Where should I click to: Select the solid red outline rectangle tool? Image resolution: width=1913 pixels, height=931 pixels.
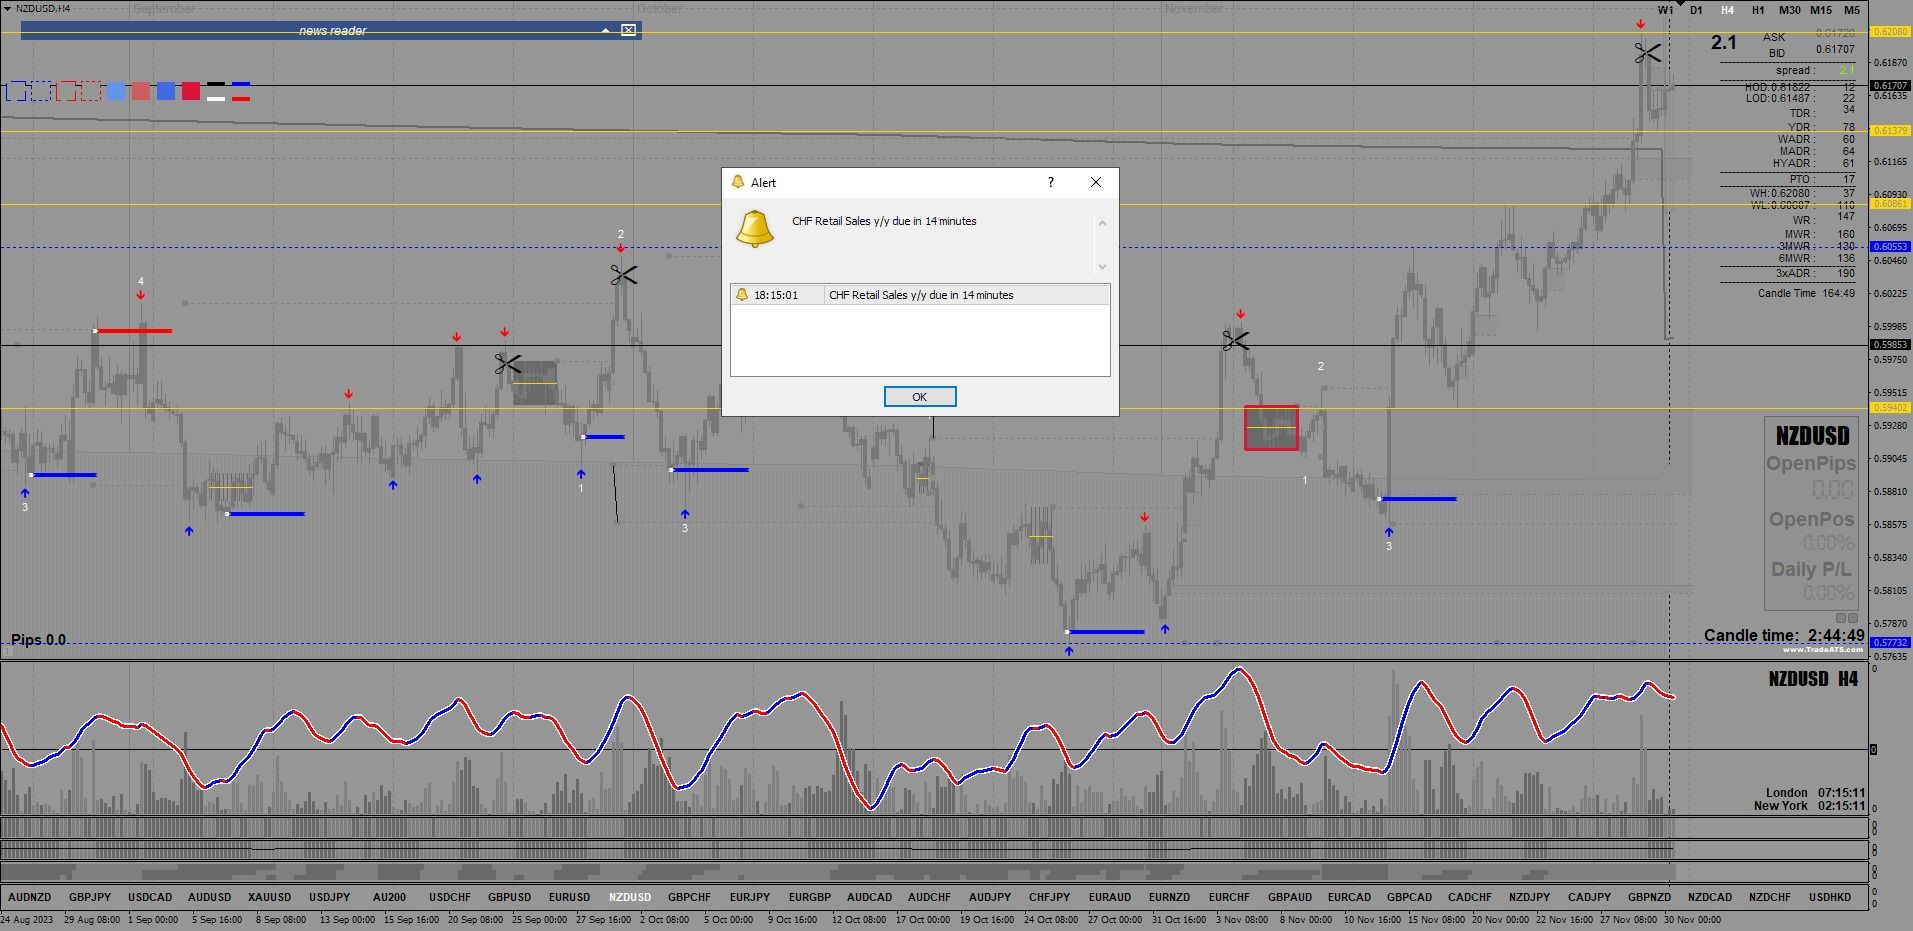click(x=66, y=92)
